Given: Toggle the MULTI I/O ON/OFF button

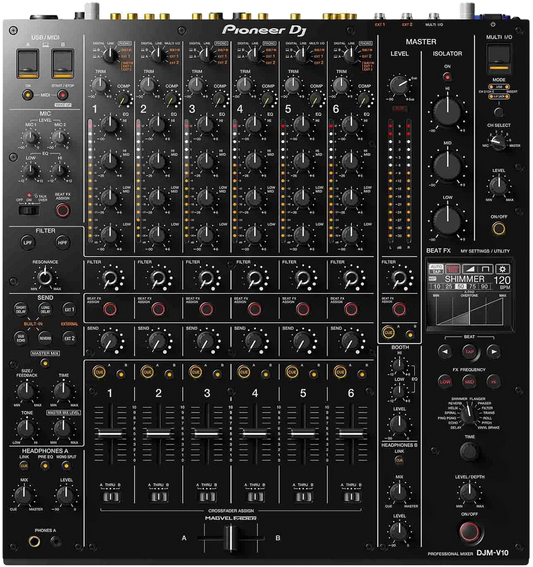Looking at the screenshot, I should [499, 229].
